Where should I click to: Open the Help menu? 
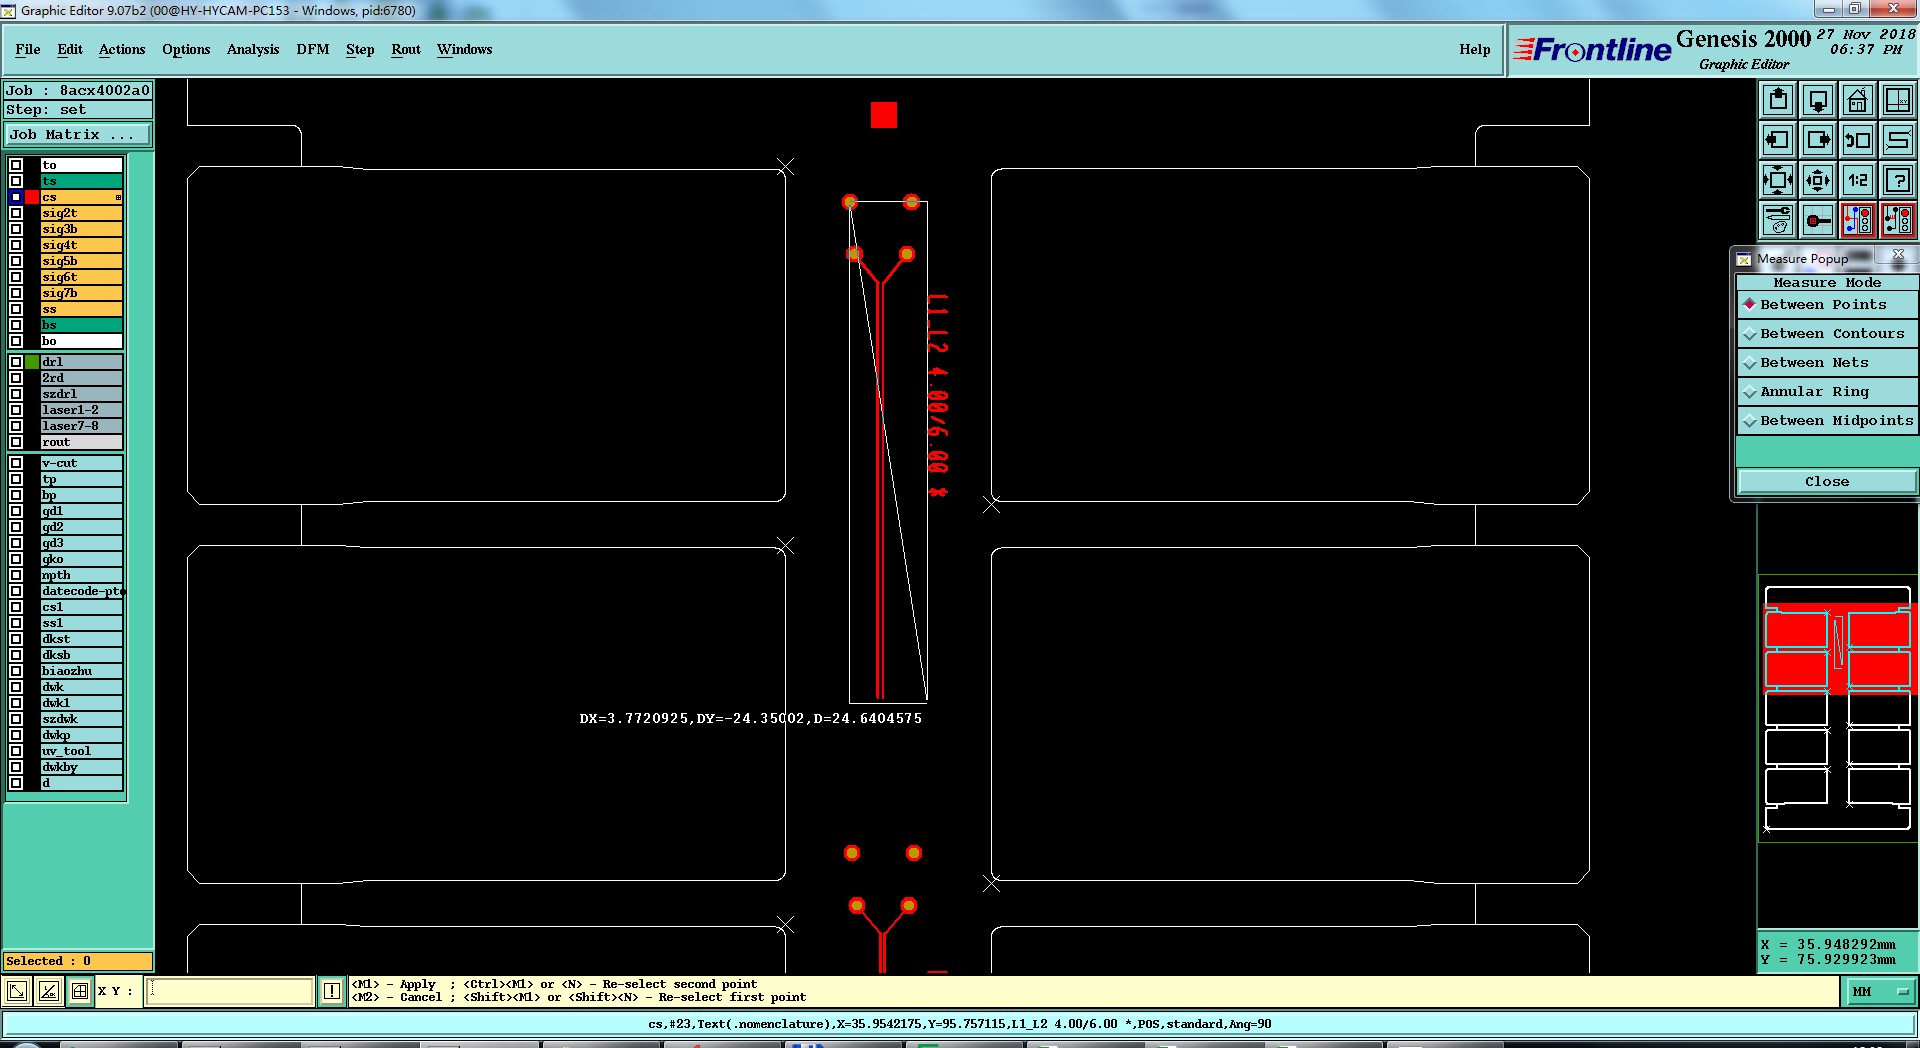click(1474, 49)
